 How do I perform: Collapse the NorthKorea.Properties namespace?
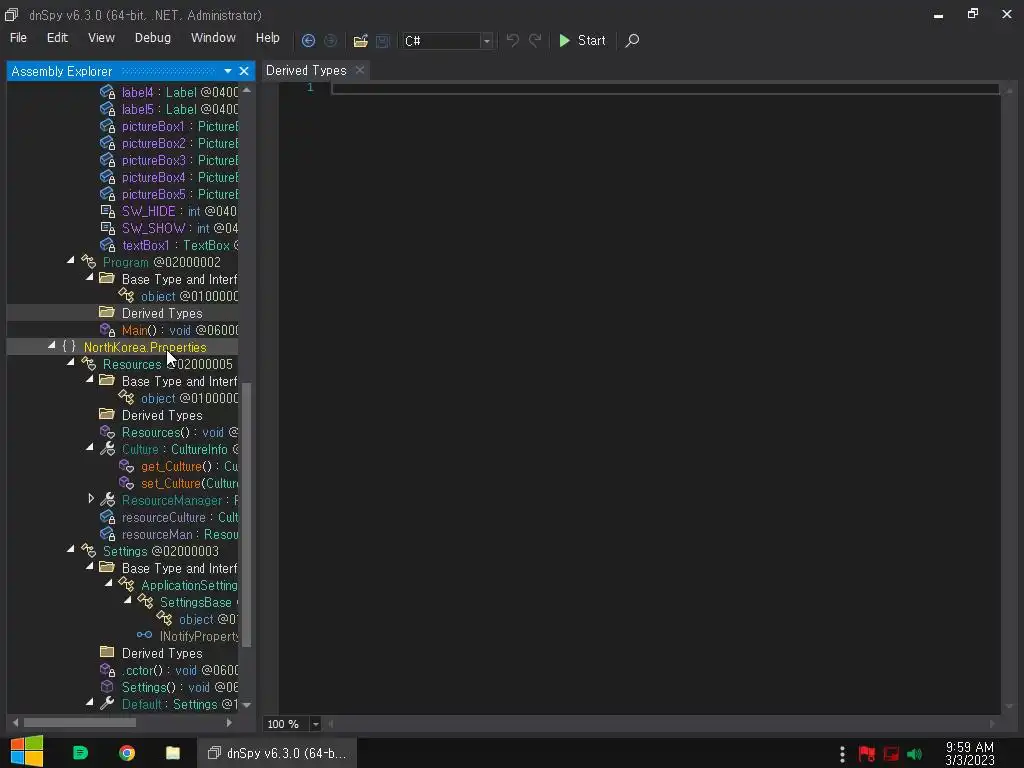tap(52, 345)
